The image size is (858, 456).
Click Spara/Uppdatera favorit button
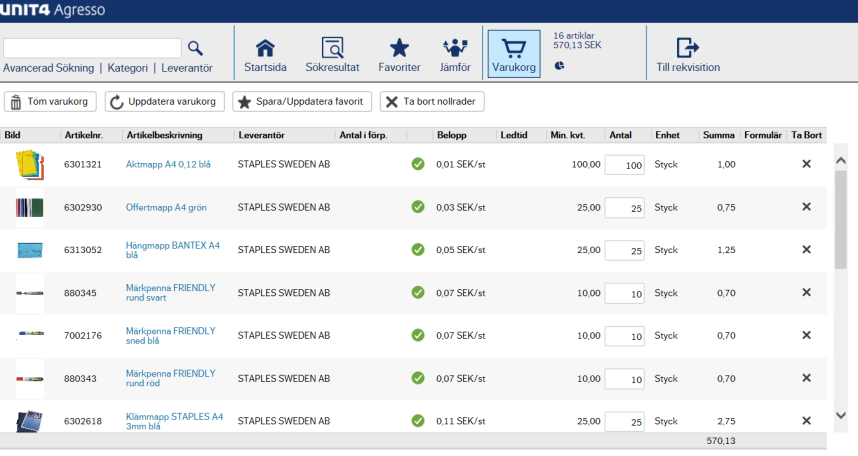click(x=302, y=102)
